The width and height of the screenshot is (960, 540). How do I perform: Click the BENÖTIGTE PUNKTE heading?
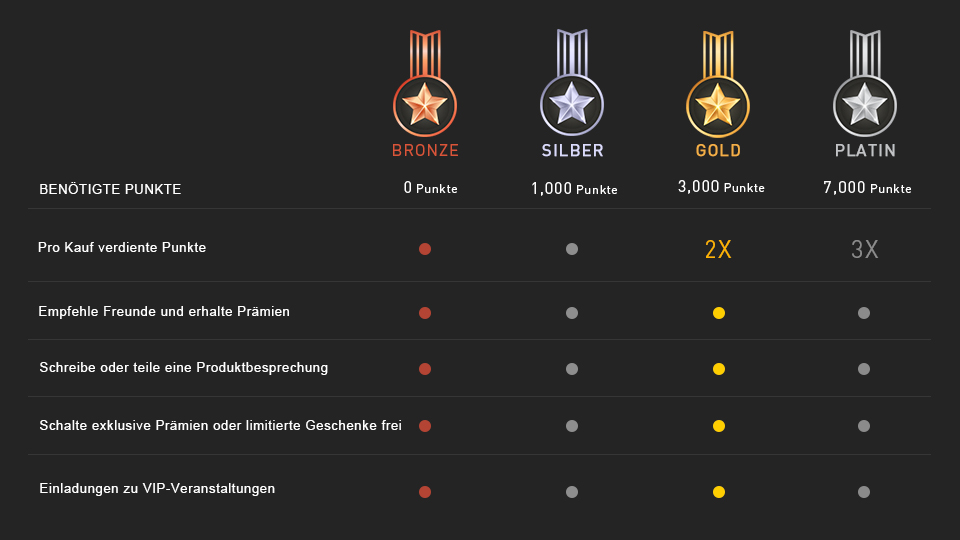tap(110, 189)
